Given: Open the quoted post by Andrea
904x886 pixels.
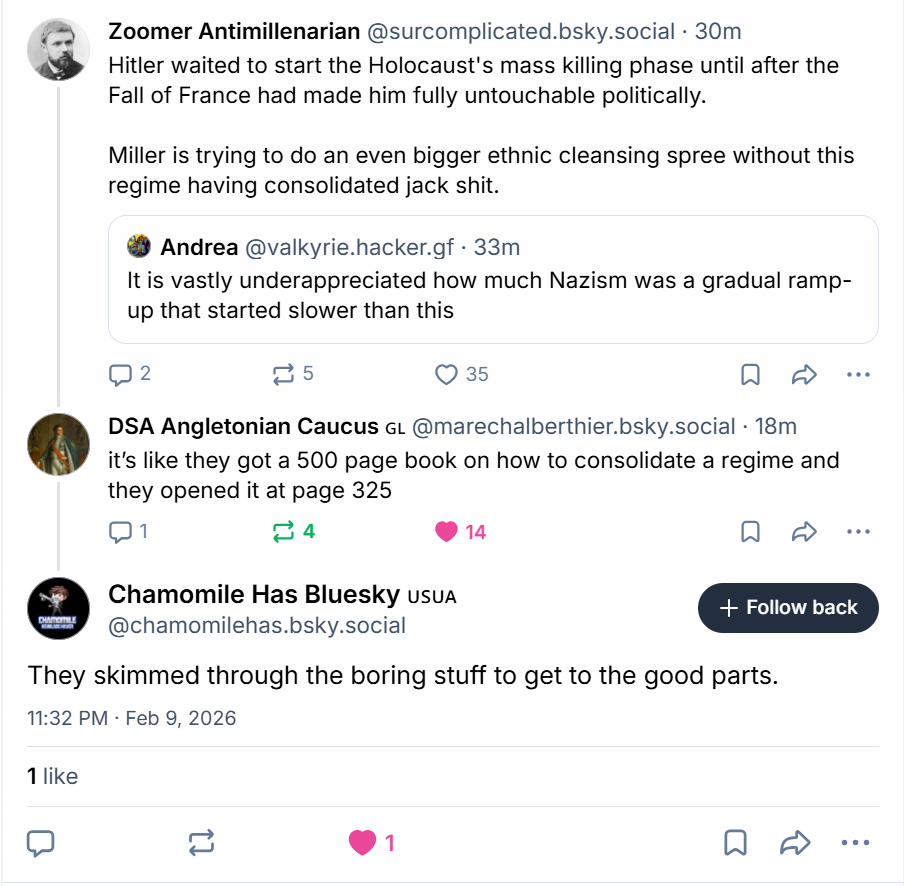Looking at the screenshot, I should (x=492, y=280).
